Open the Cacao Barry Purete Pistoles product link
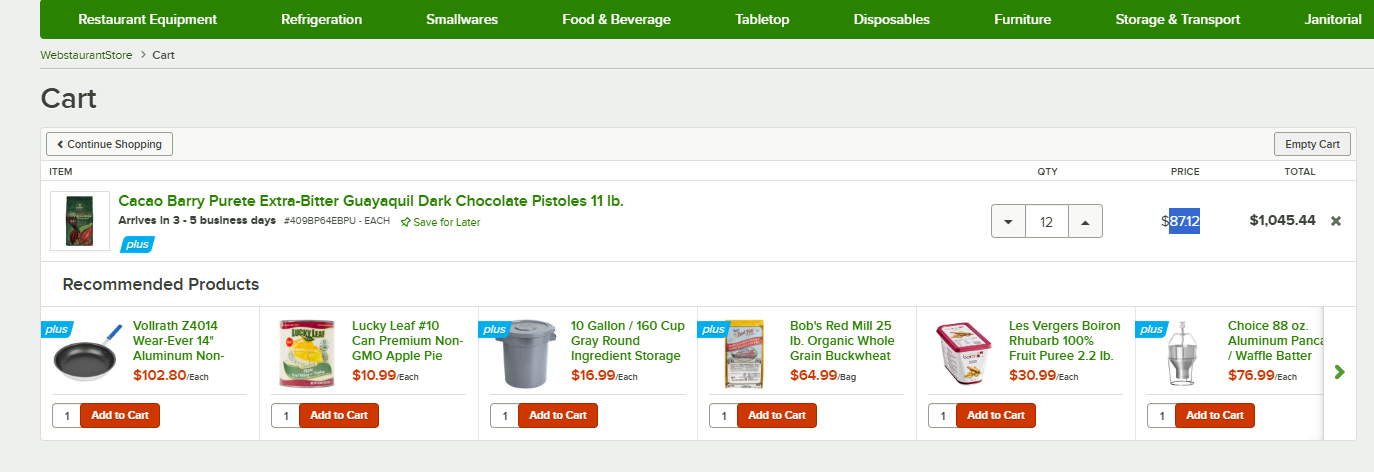Viewport: 1374px width, 472px height. click(371, 201)
